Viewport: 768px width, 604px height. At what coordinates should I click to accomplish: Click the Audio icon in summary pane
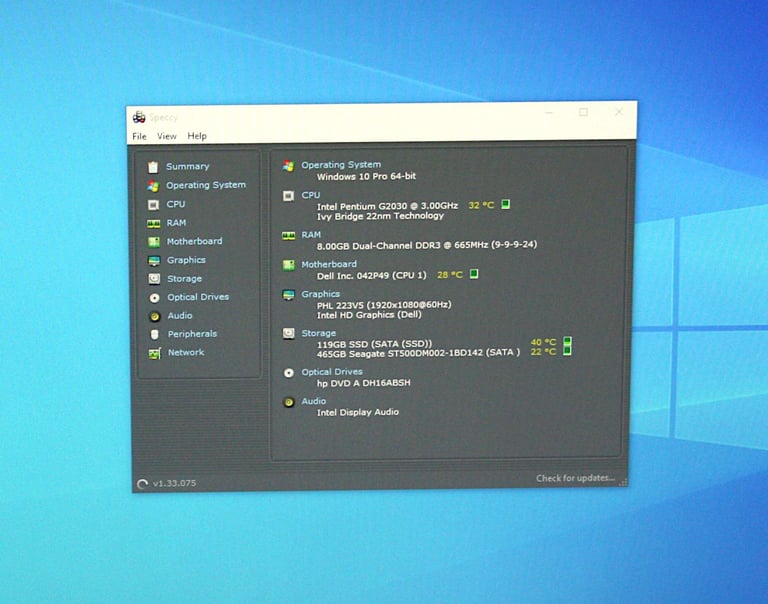(288, 402)
